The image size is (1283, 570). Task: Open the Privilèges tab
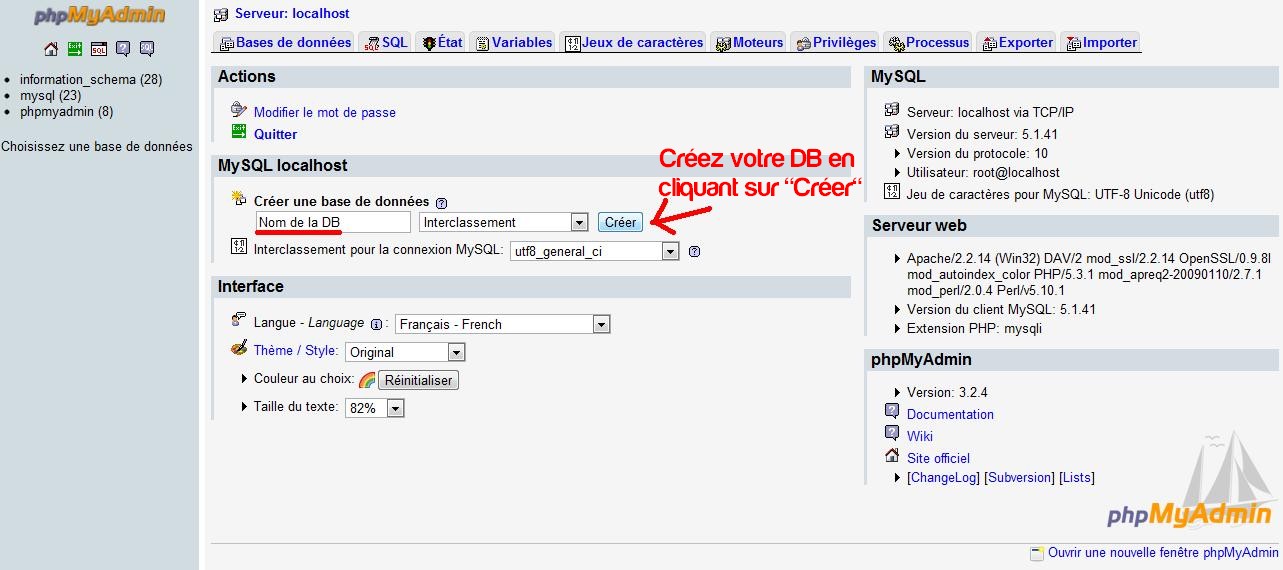(x=835, y=43)
